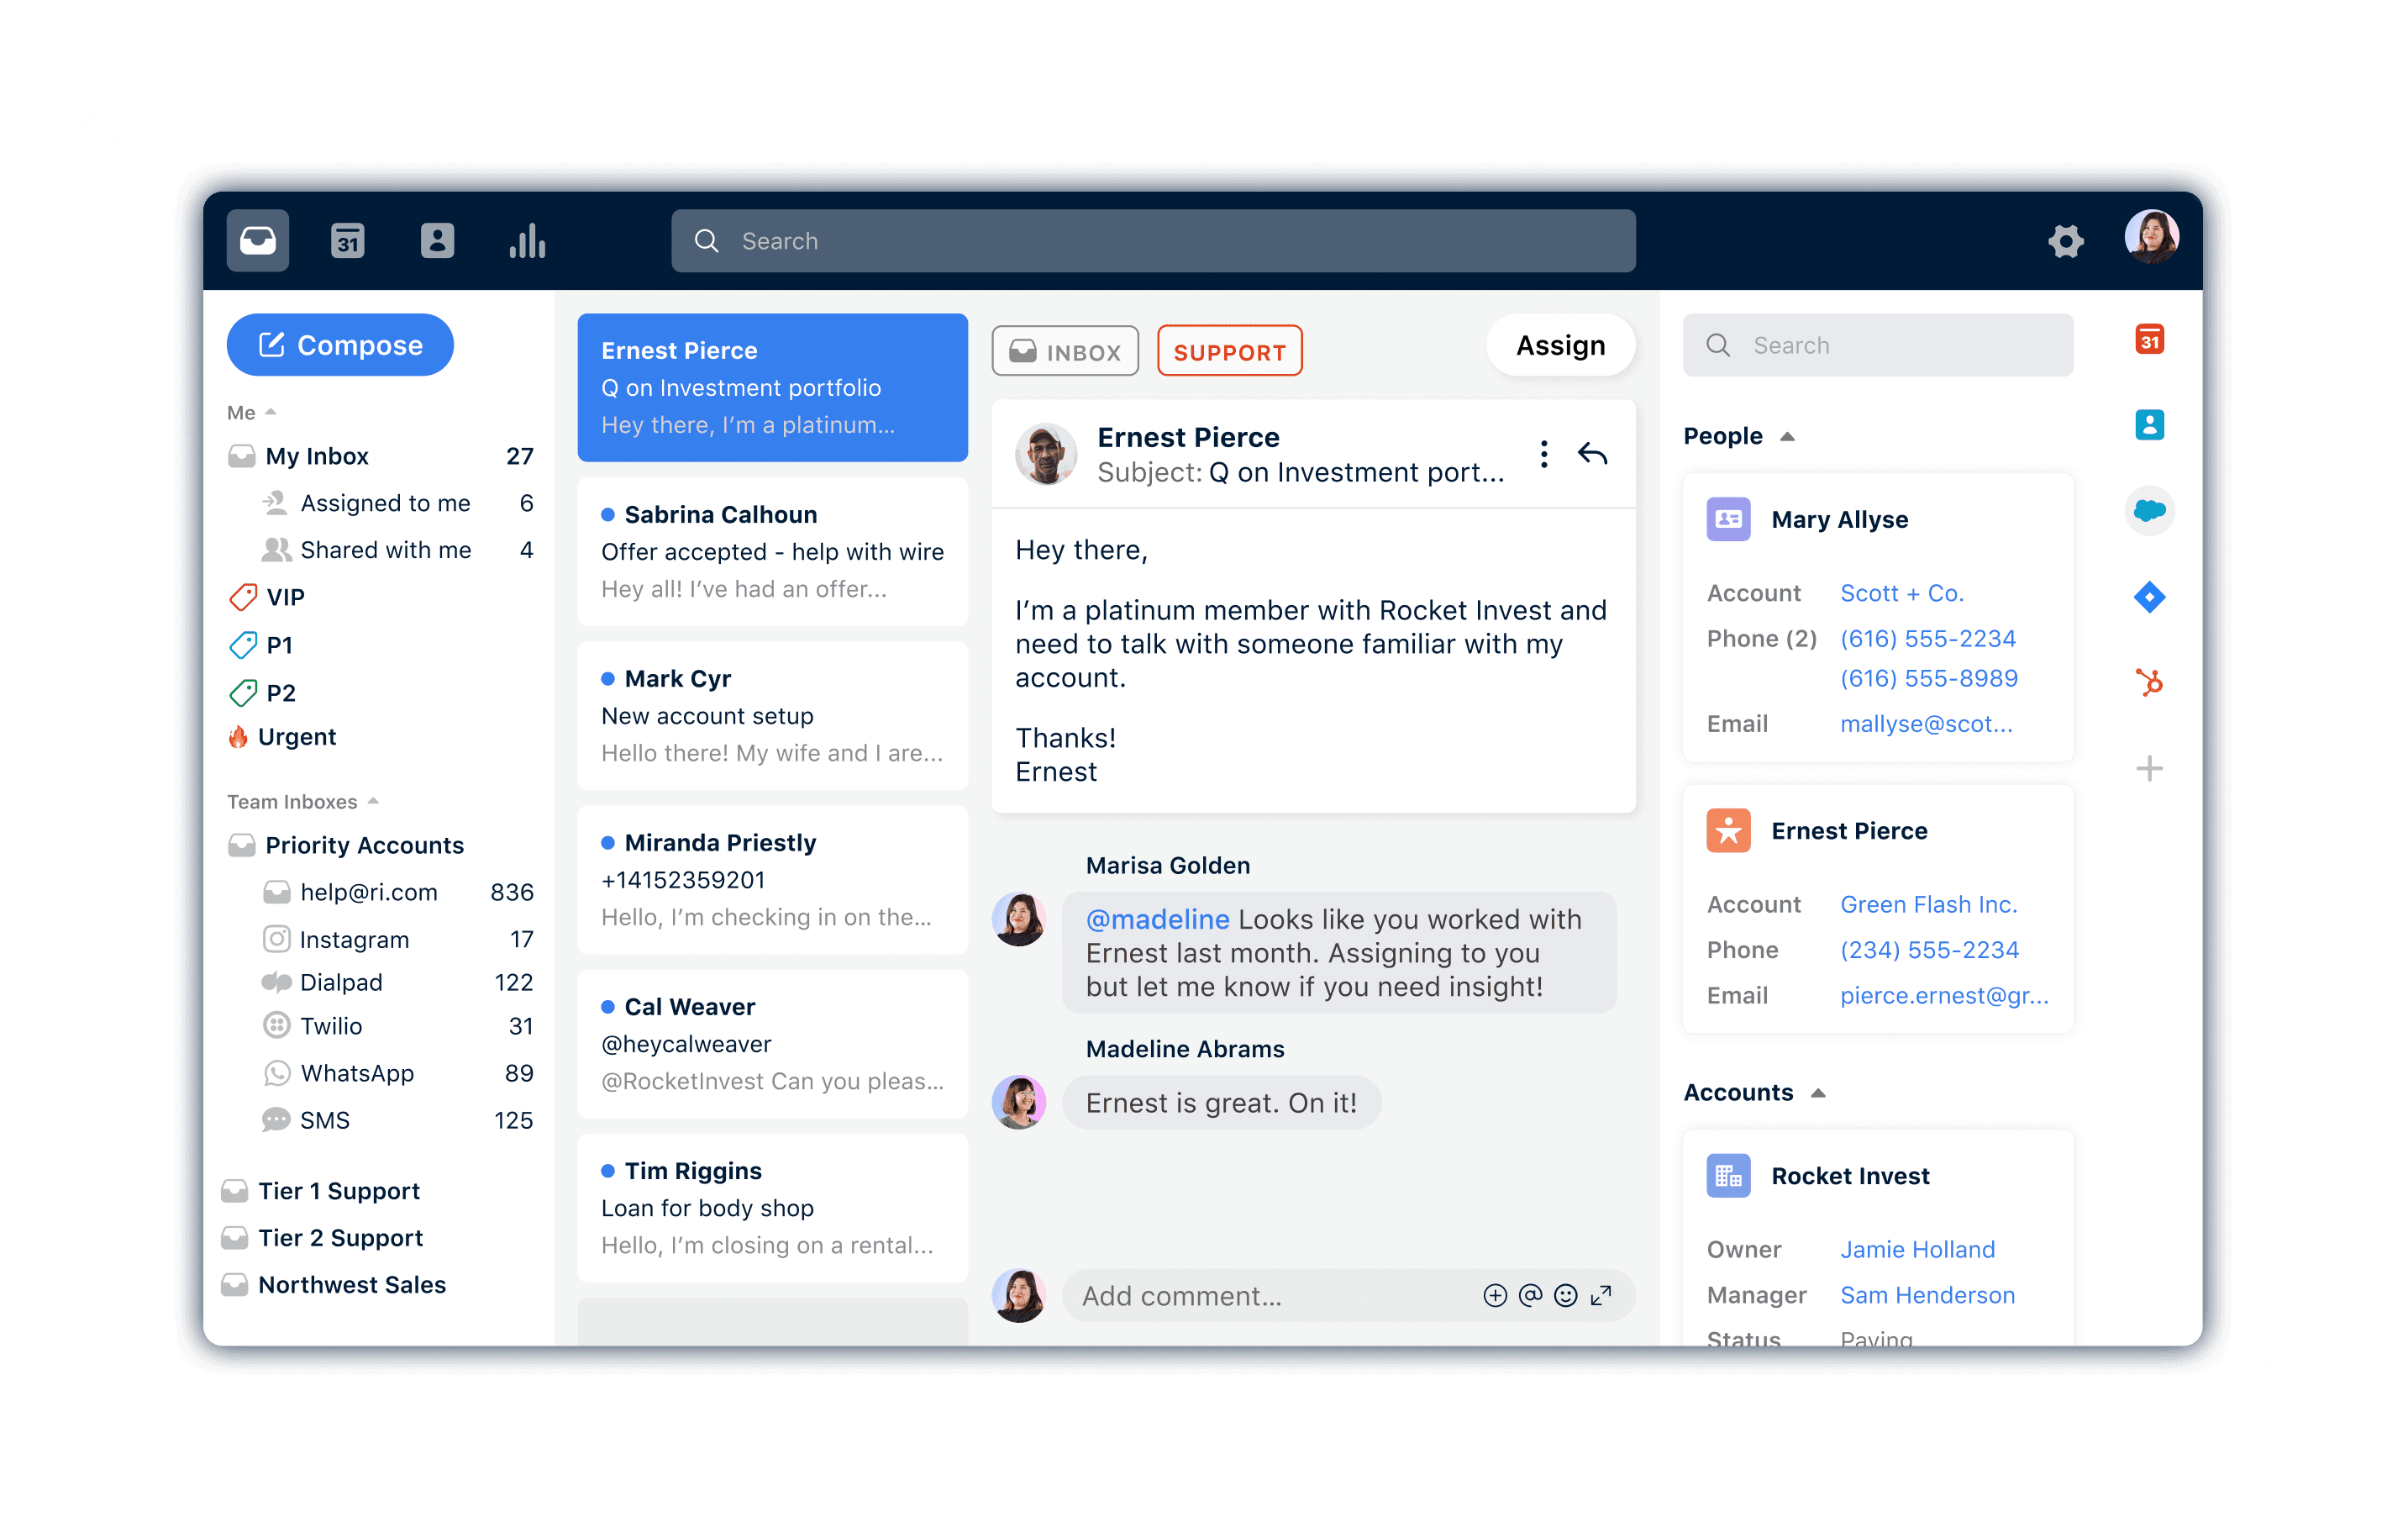Open the analytics bar chart icon

click(x=527, y=241)
